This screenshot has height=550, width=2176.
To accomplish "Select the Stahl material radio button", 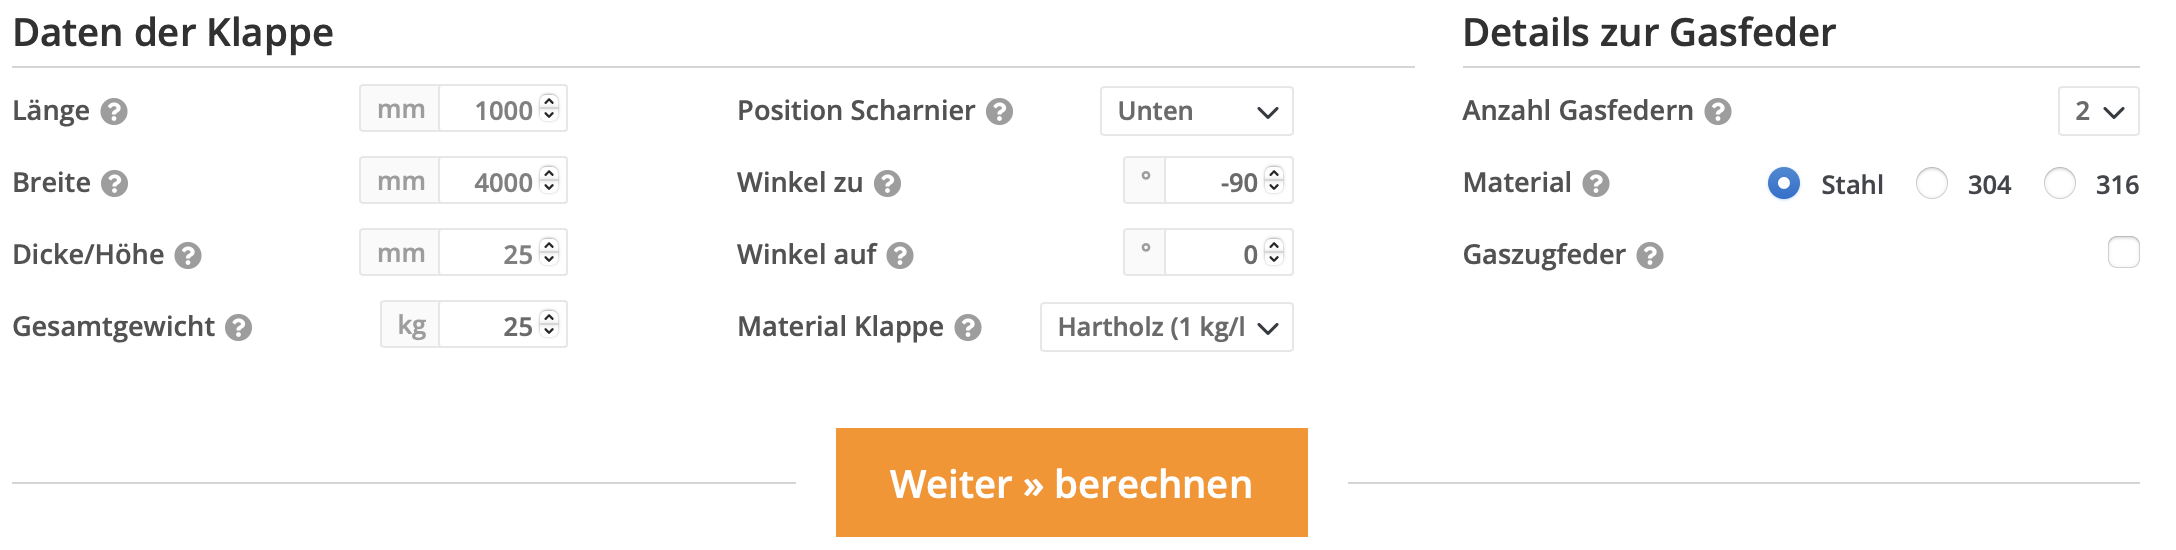I will 1783,183.
